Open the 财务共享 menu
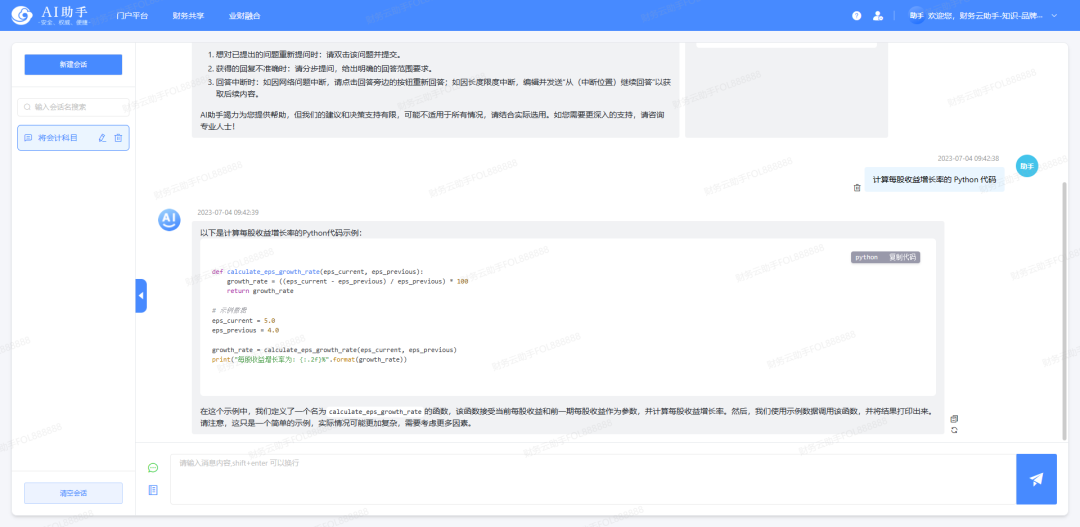The image size is (1080, 527). [x=188, y=15]
